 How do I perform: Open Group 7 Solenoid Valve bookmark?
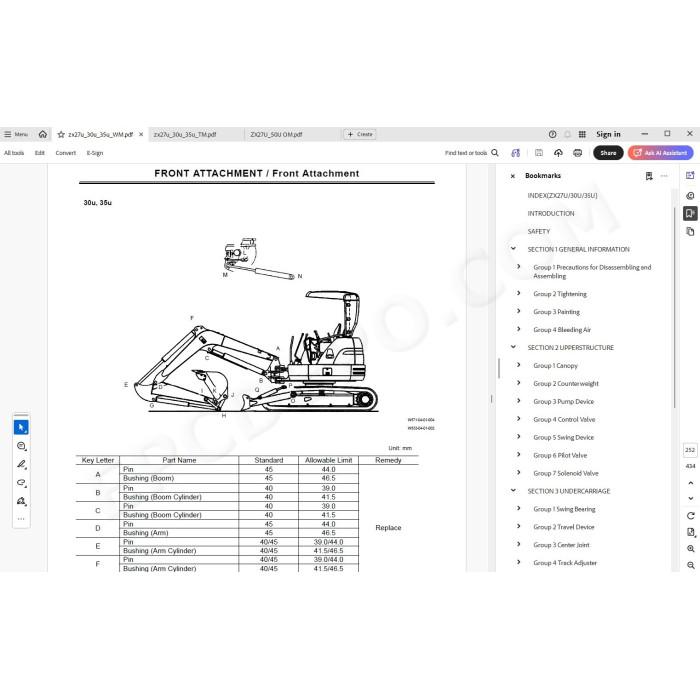(566, 473)
